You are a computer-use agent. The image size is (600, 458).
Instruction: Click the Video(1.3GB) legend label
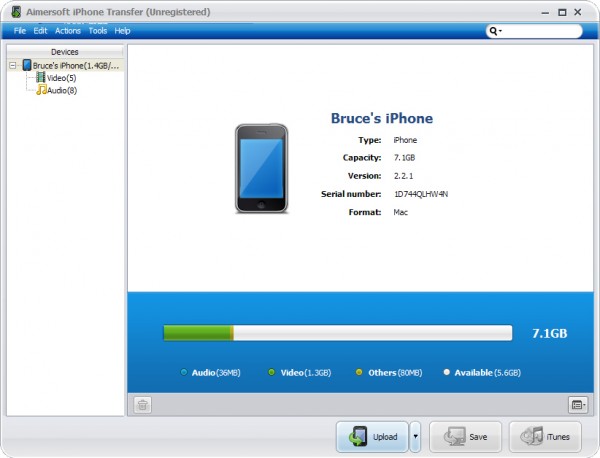[306, 373]
